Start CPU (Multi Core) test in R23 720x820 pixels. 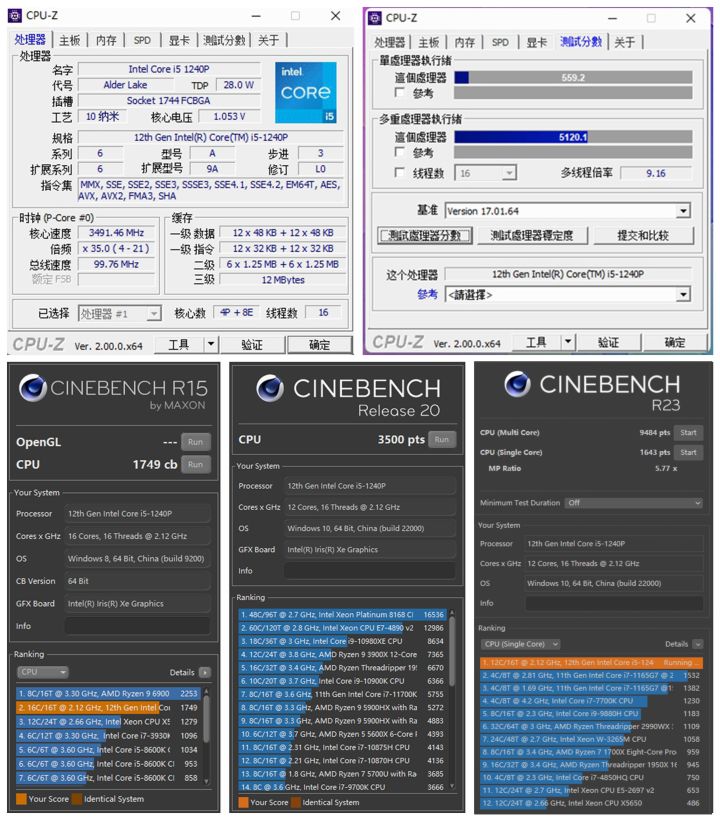(x=688, y=432)
